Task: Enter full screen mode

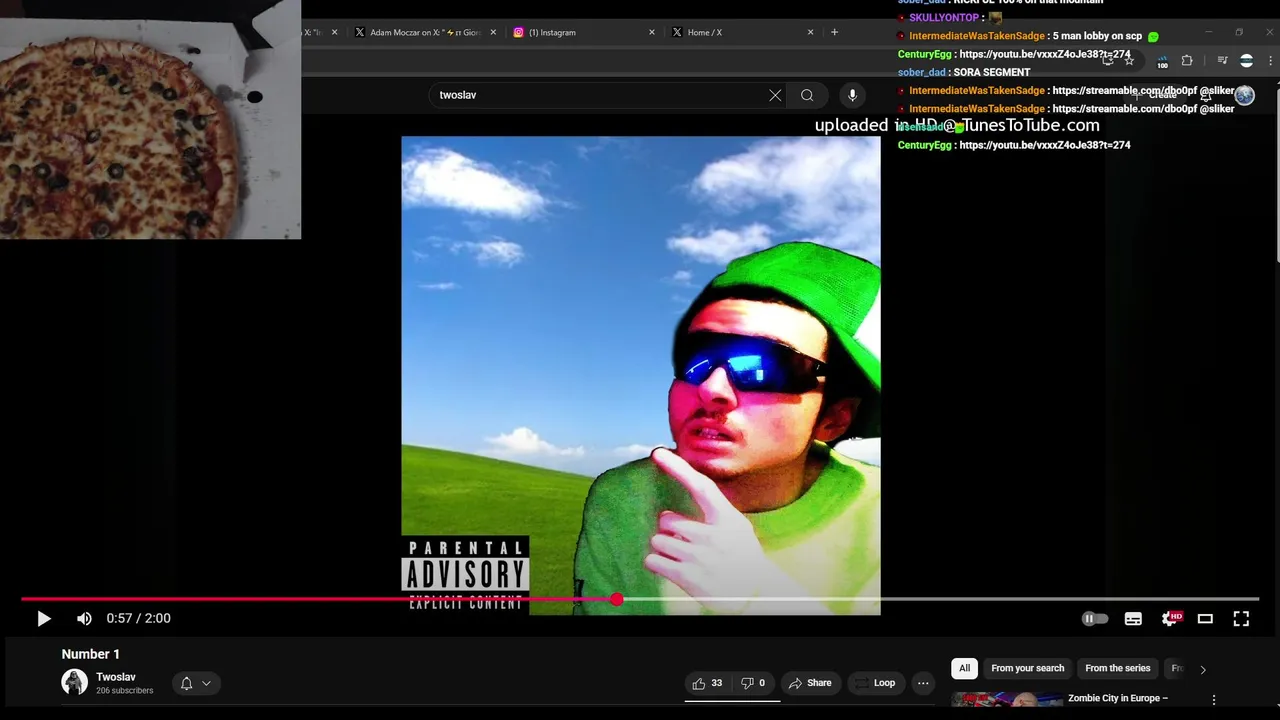Action: coord(1241,619)
